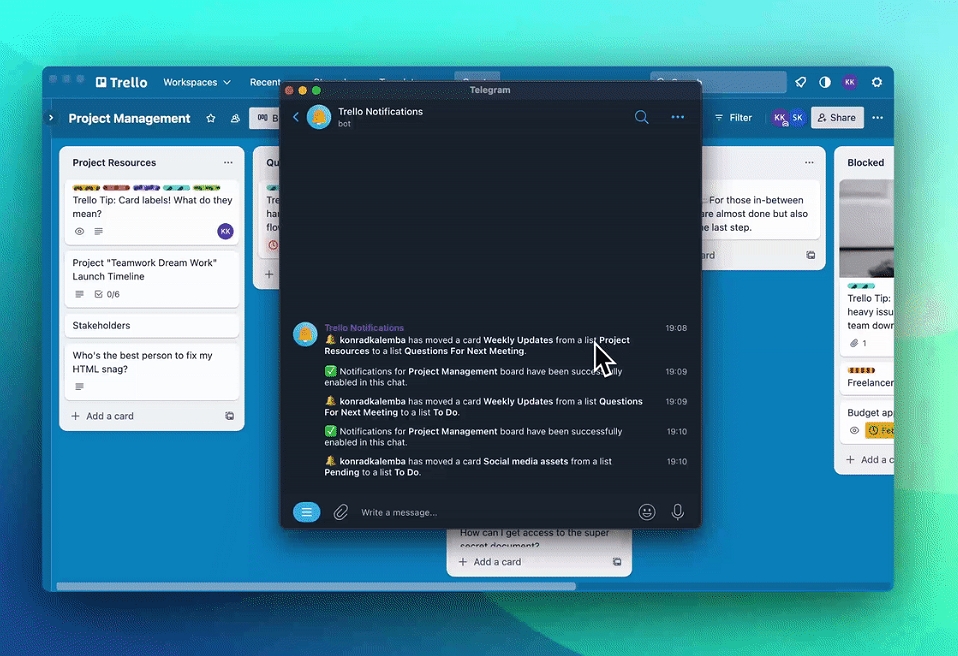Screen dimensions: 958x656
Task: Open the Telegram bot commands menu button
Action: tap(307, 512)
